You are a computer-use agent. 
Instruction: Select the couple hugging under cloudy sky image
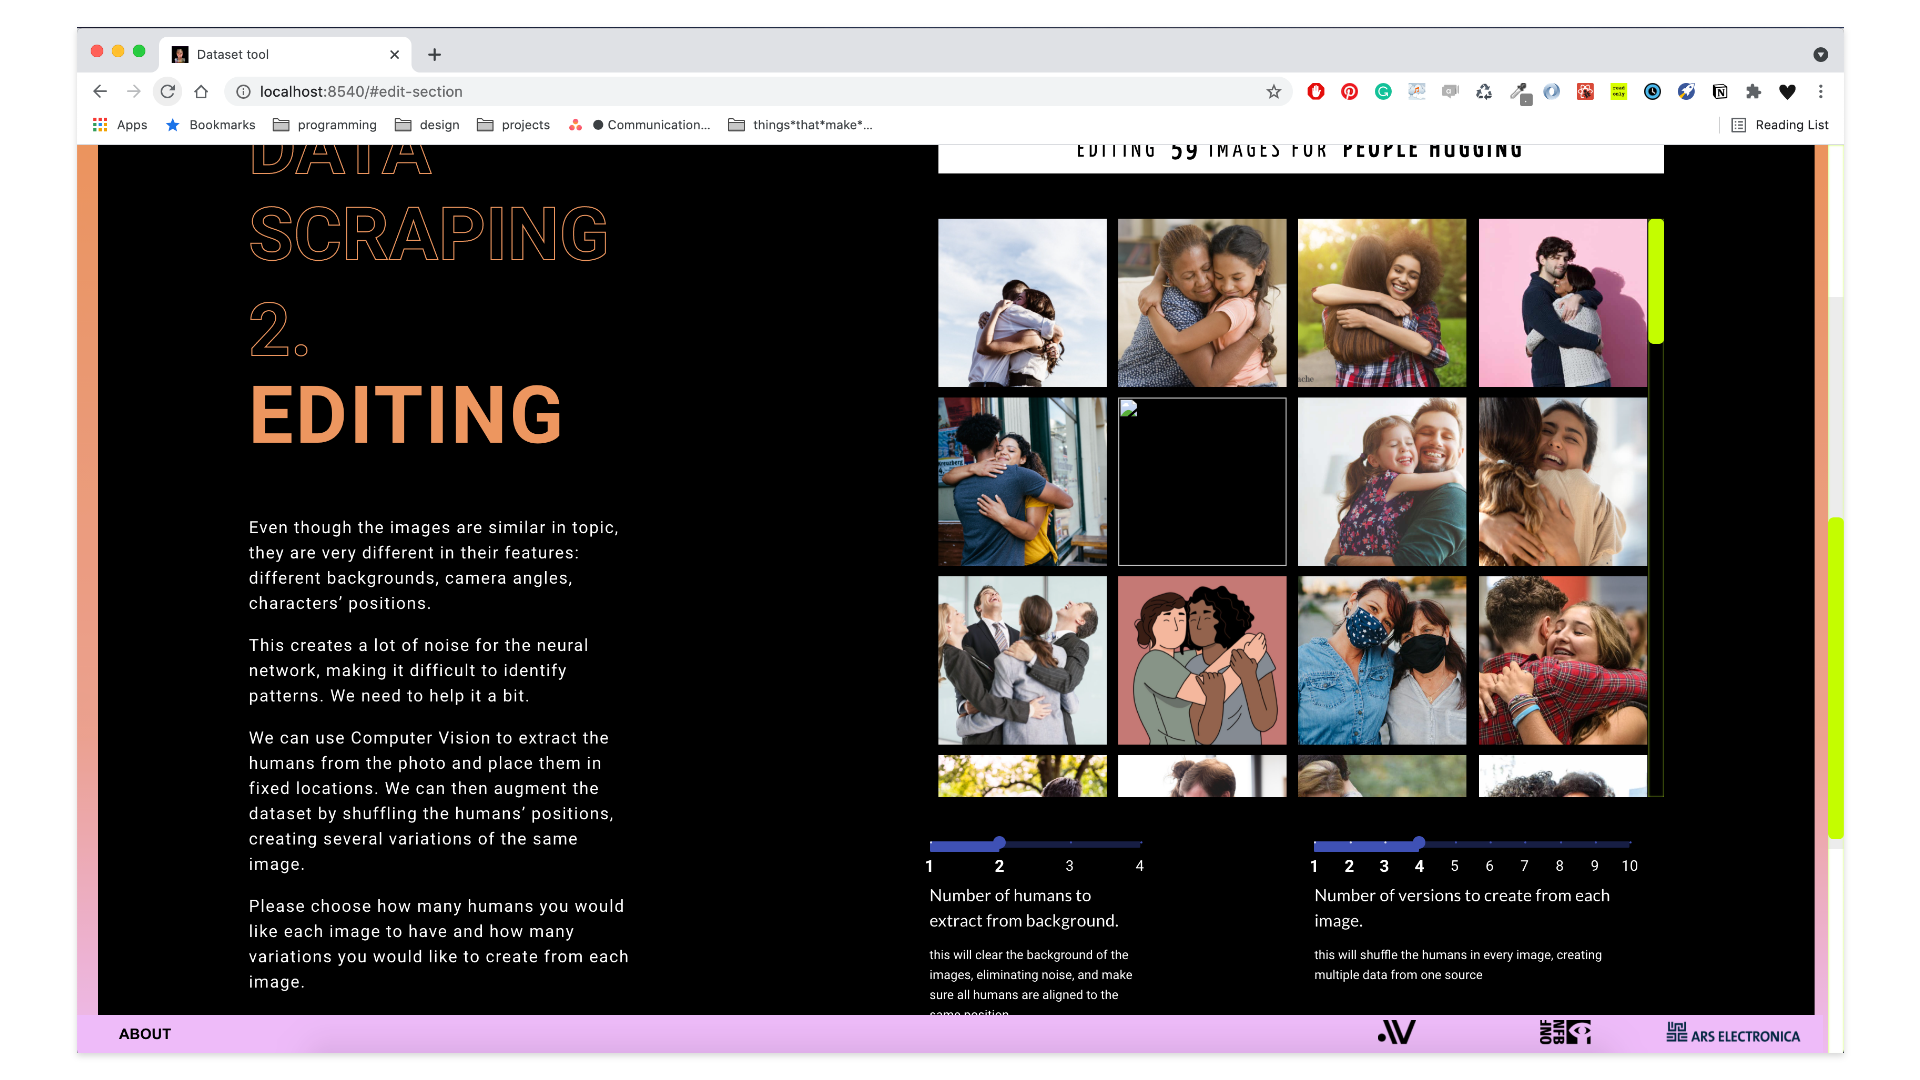click(x=1022, y=303)
